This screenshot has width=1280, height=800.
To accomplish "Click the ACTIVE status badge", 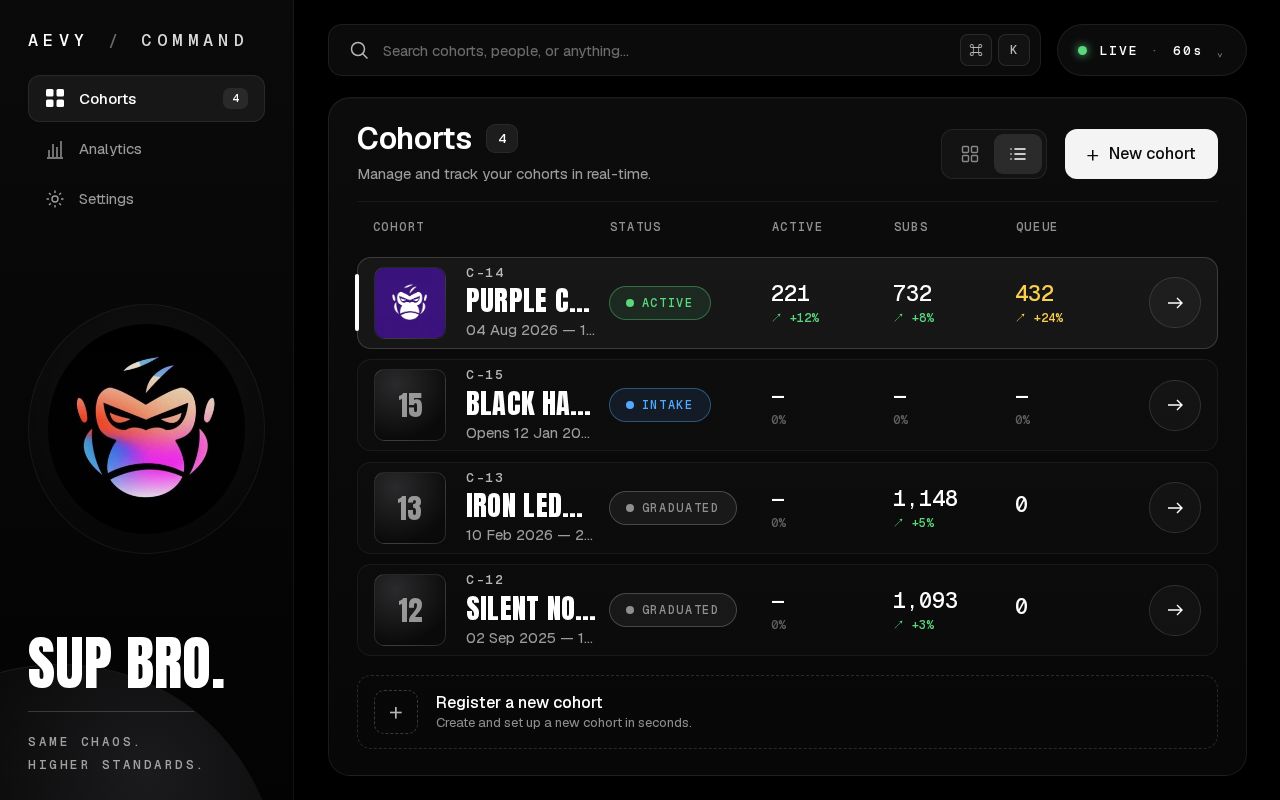I will (660, 303).
